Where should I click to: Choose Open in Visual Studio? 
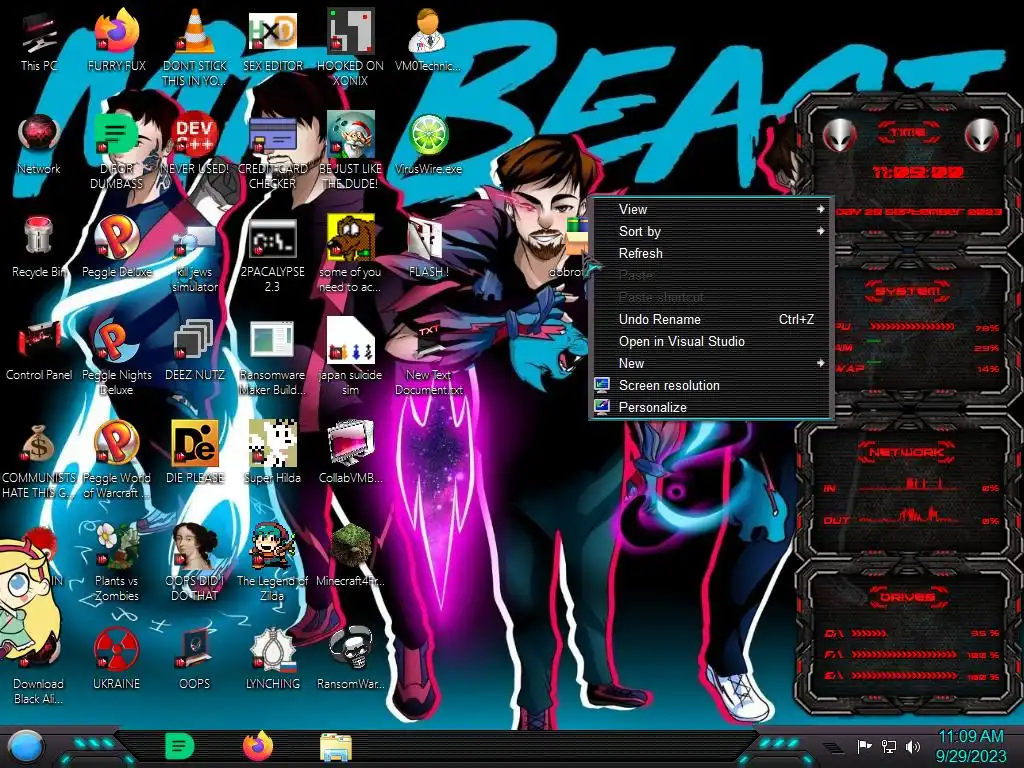pos(711,342)
